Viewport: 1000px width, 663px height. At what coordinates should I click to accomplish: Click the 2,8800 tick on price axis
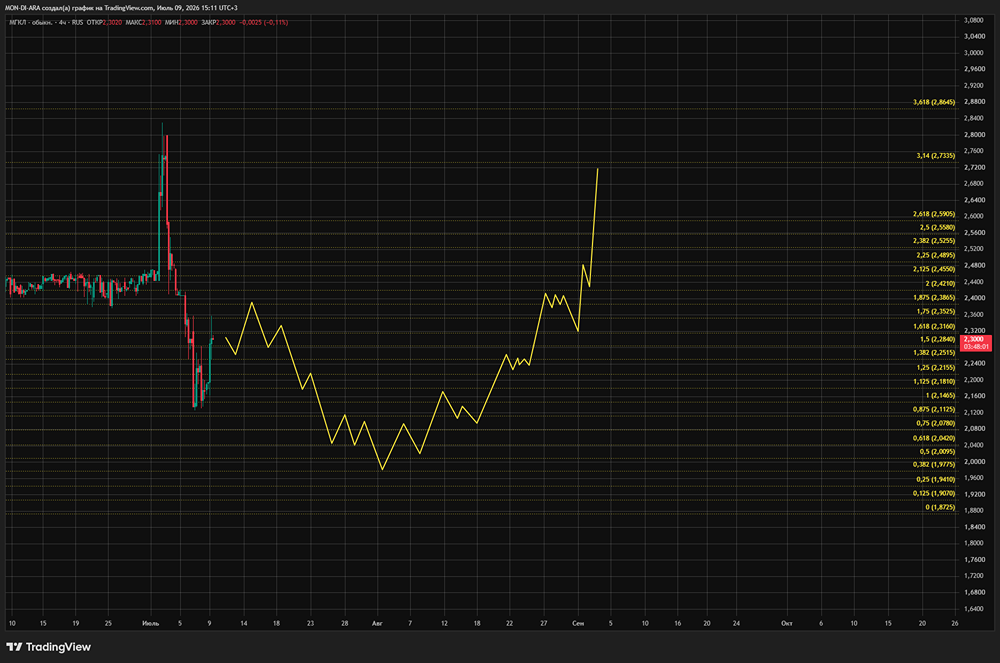click(973, 102)
